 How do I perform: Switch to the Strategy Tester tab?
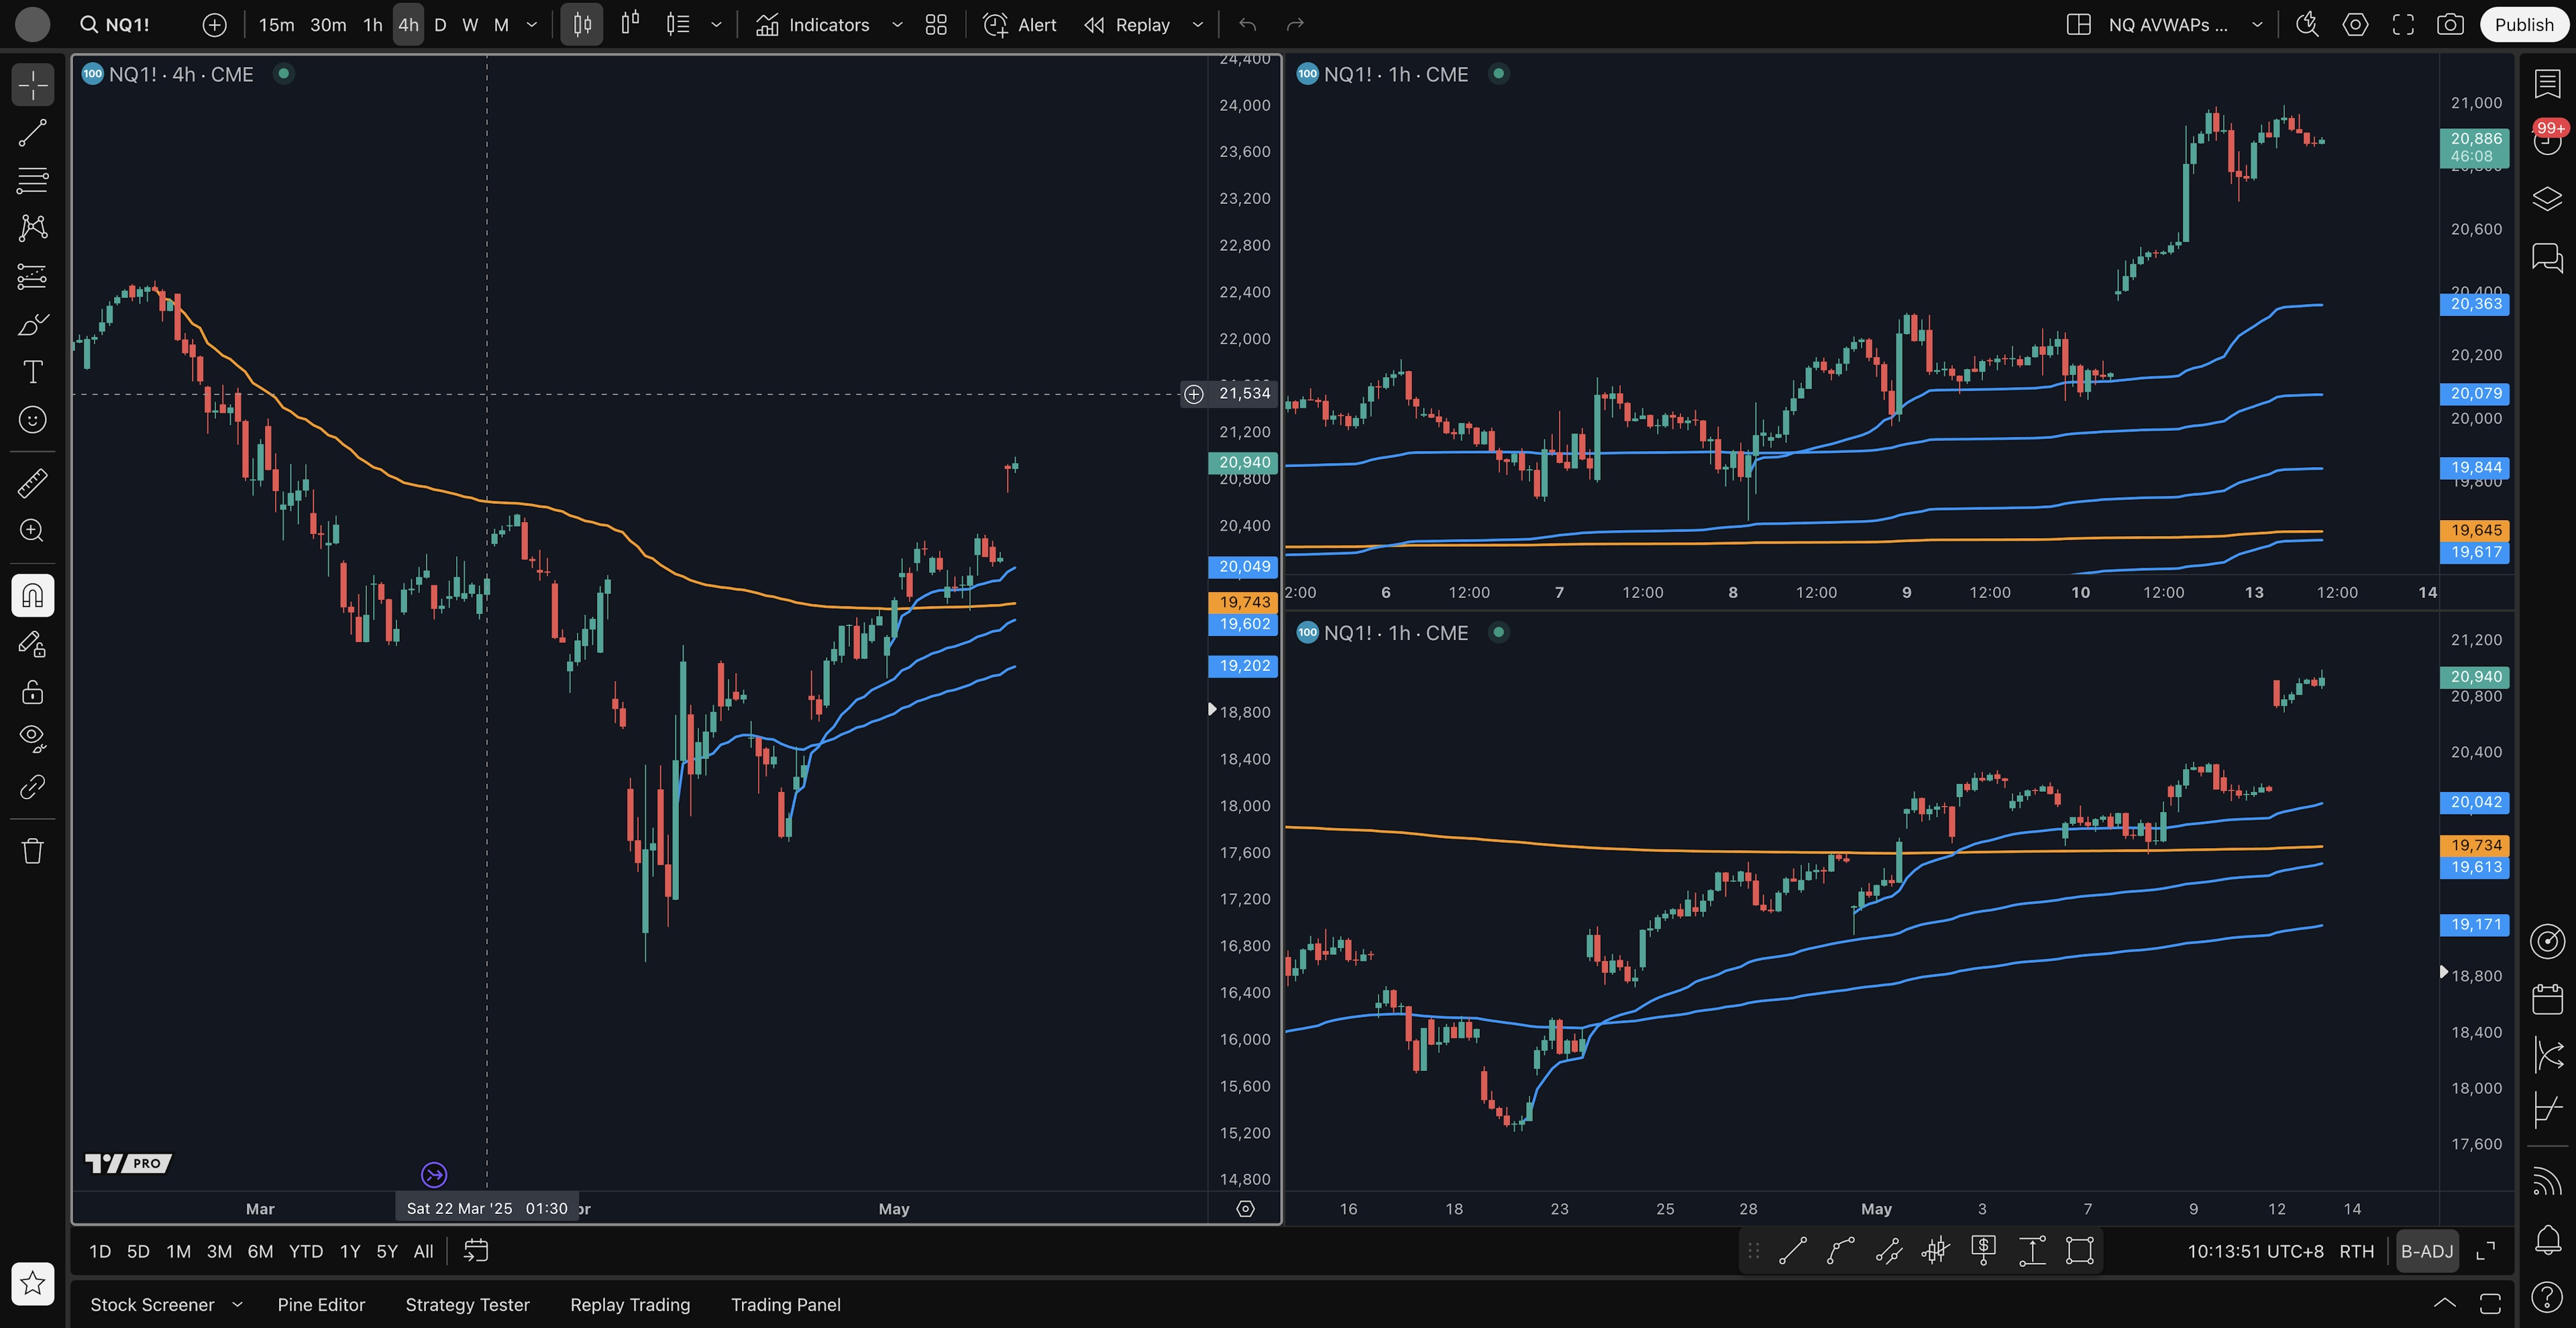point(467,1304)
